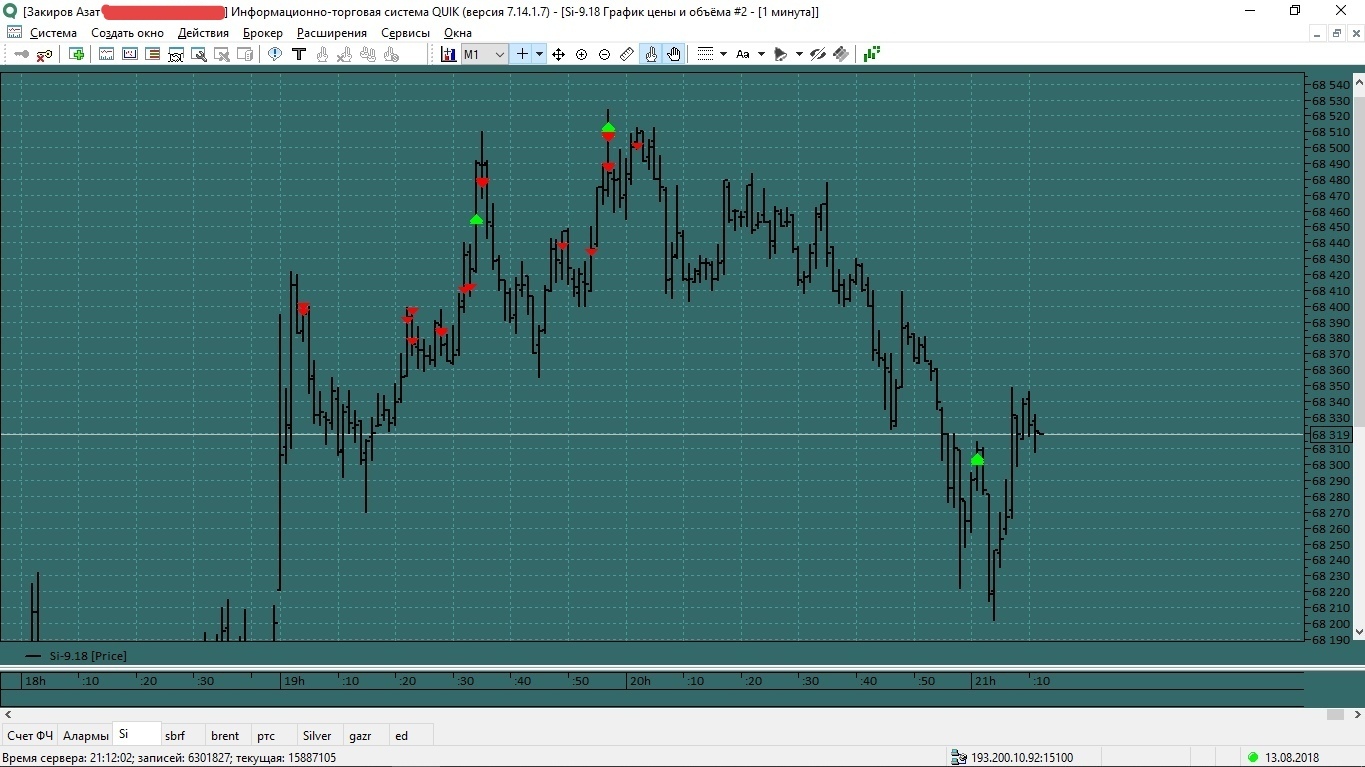Click the green blocks icon

click(x=872, y=54)
